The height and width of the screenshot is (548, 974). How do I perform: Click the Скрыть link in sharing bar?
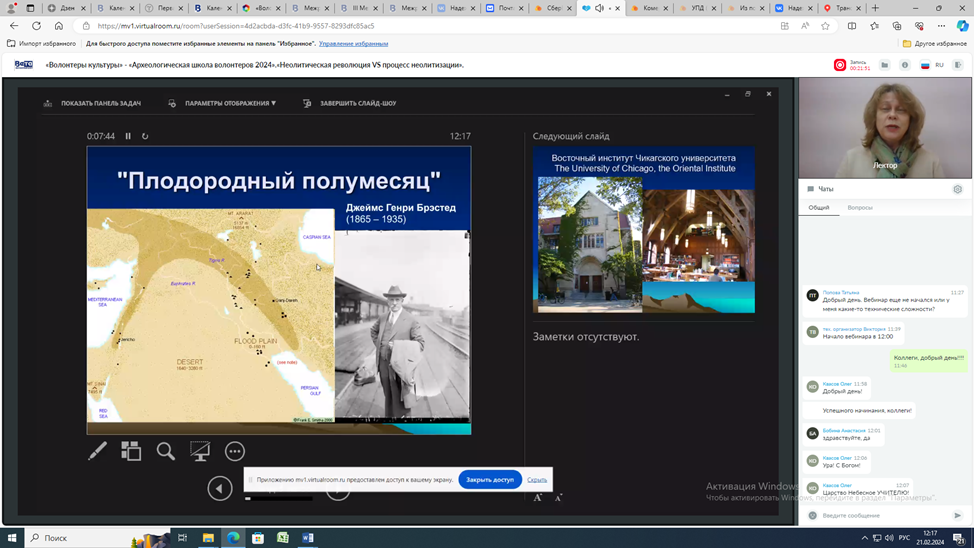pyautogui.click(x=537, y=480)
